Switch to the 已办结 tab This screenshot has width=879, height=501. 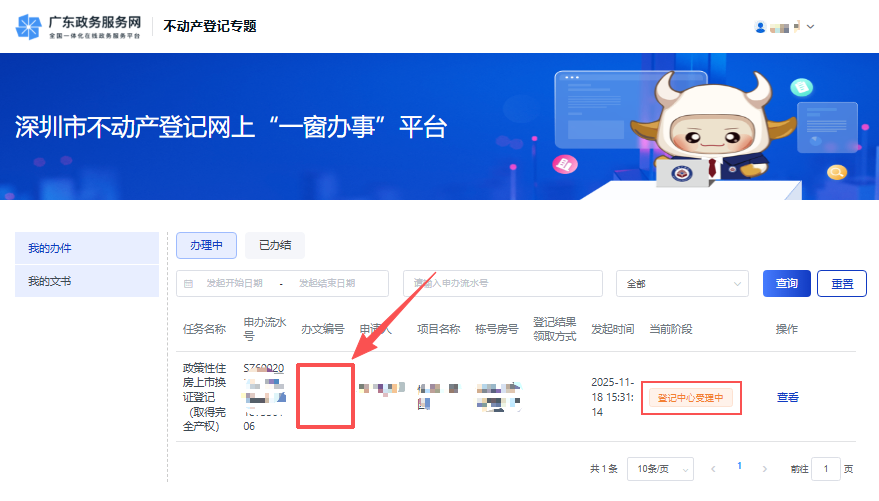[275, 245]
